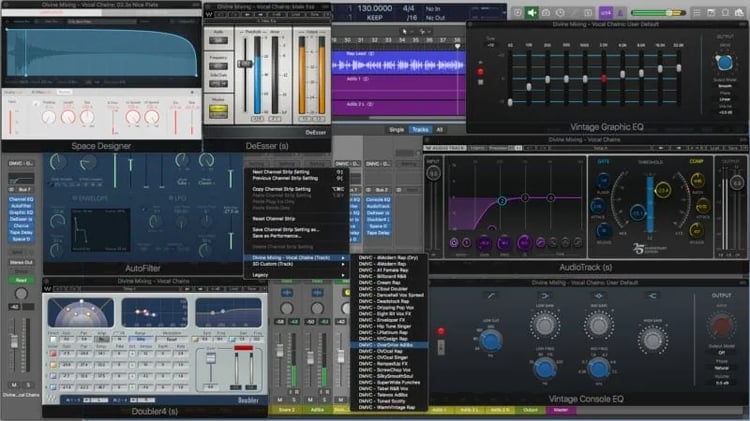The height and width of the screenshot is (421, 750).
Task: Select the Tracks mixer view button
Action: 420,130
